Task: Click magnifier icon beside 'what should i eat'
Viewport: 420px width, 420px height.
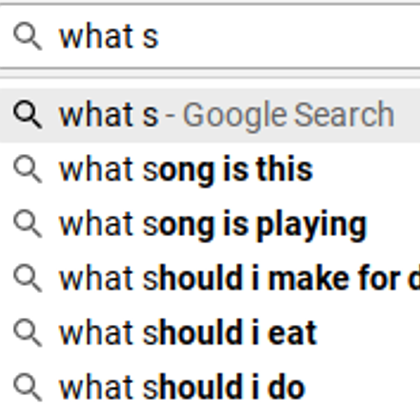Action: [28, 333]
